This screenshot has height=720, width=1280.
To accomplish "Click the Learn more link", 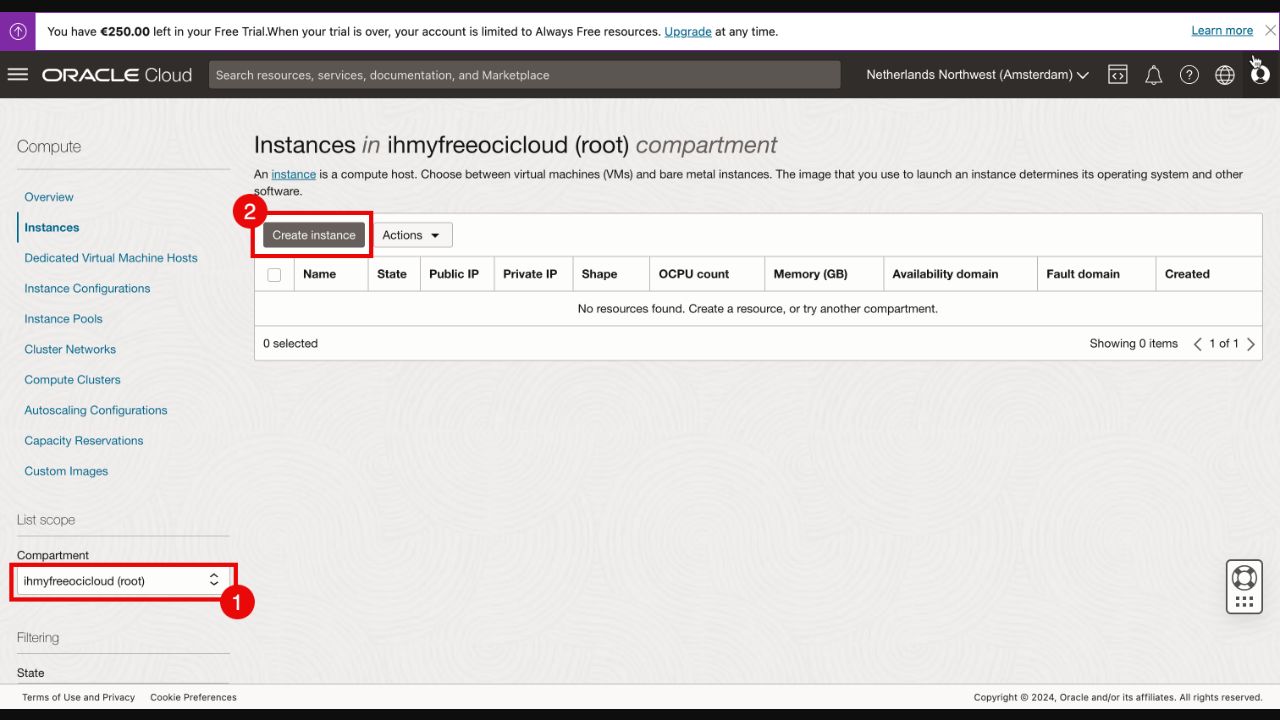I will pos(1222,31).
